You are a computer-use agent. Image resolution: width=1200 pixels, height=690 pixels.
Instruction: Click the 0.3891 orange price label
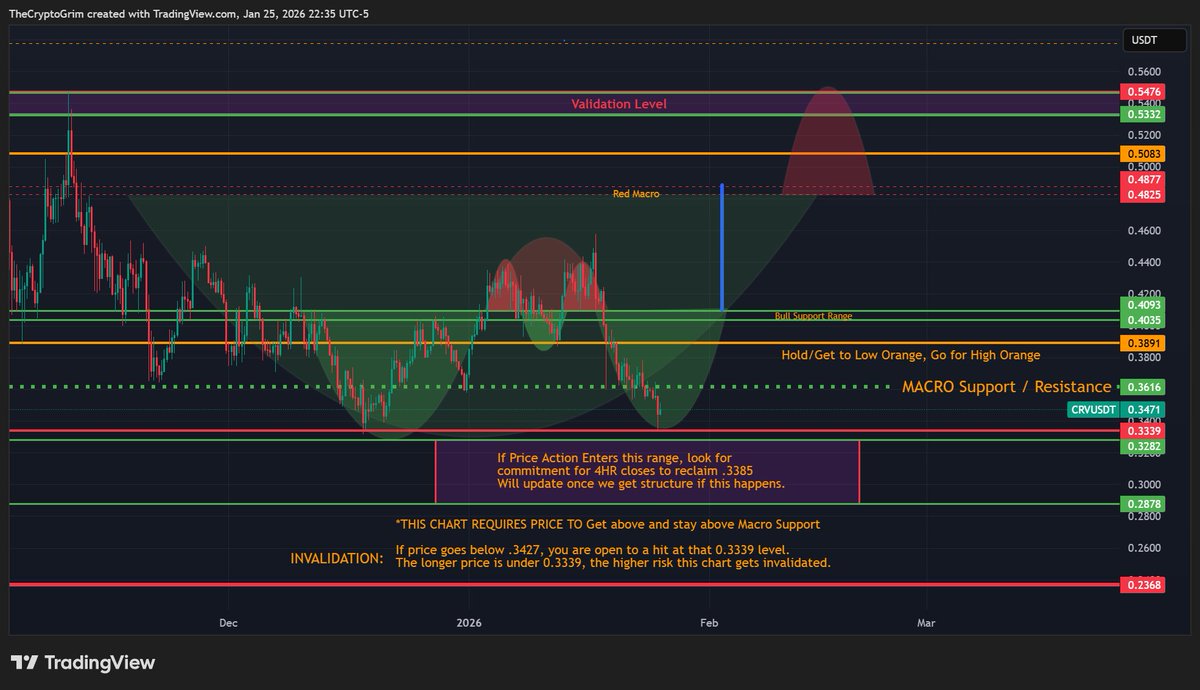(x=1144, y=343)
